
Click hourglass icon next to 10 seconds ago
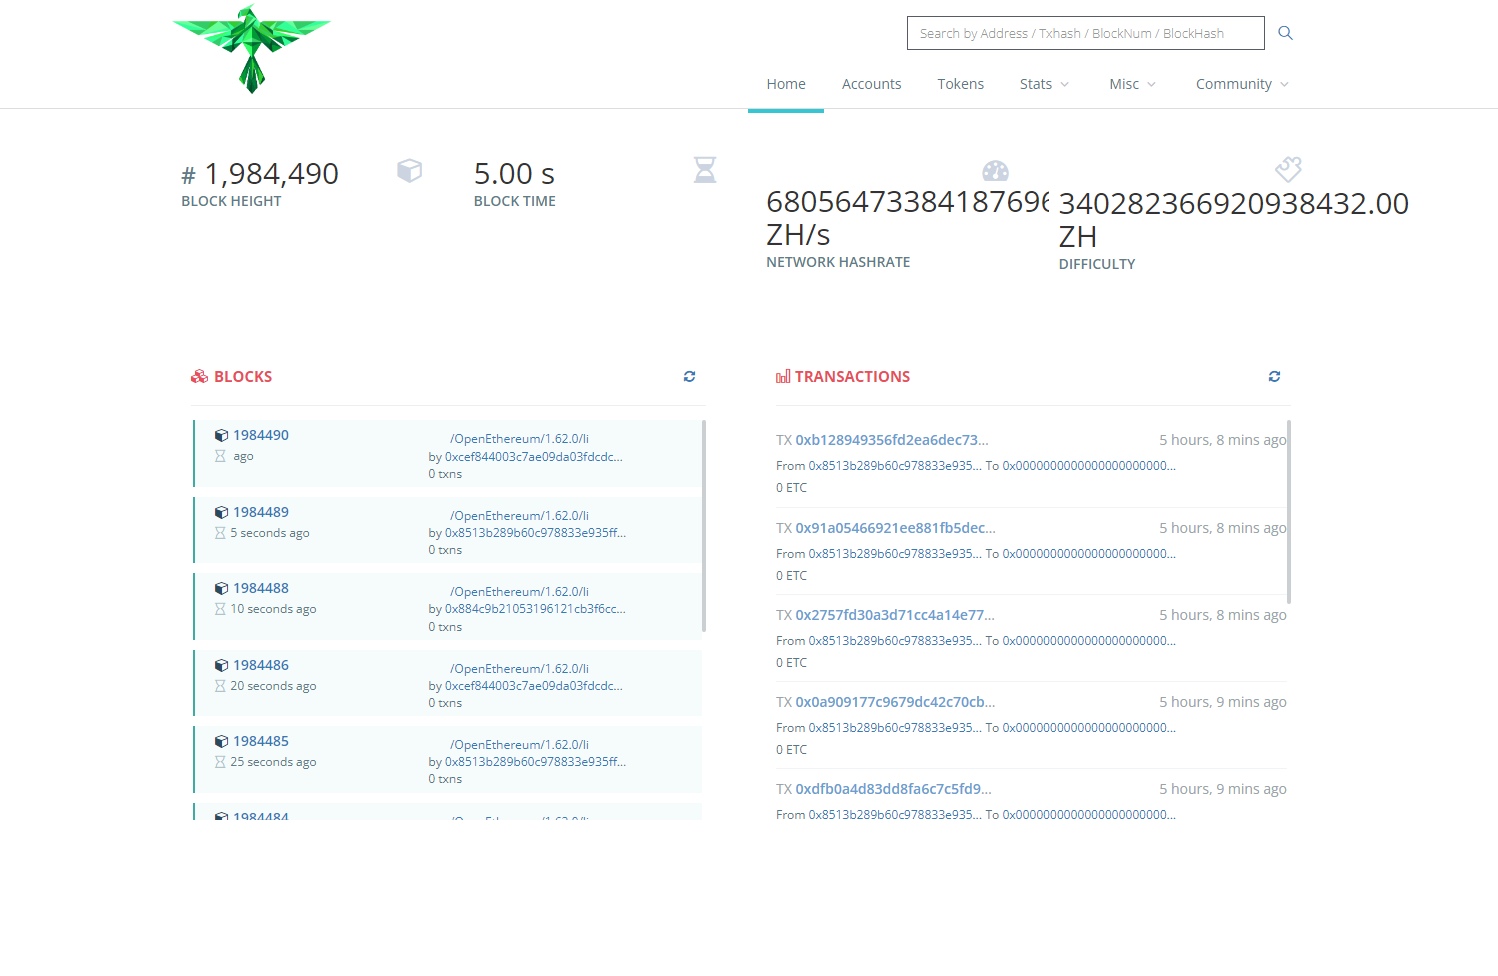pos(220,609)
